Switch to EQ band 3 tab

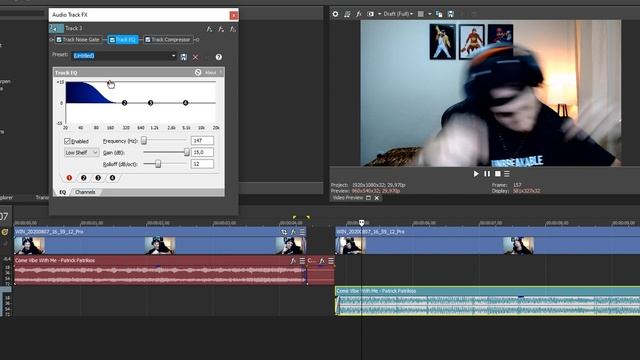[98, 178]
